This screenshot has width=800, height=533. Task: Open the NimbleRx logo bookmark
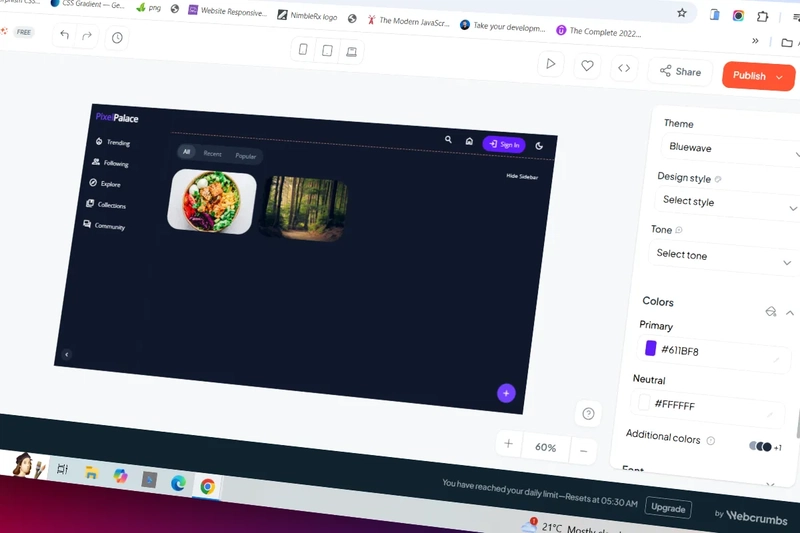(x=307, y=16)
